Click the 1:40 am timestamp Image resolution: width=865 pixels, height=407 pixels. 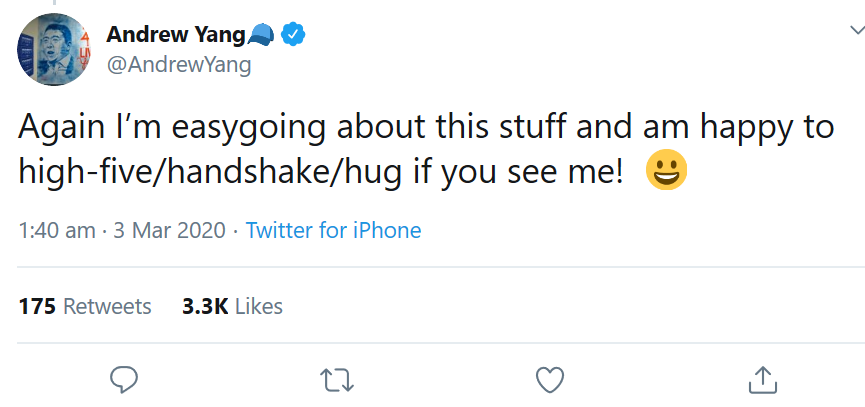tap(57, 230)
